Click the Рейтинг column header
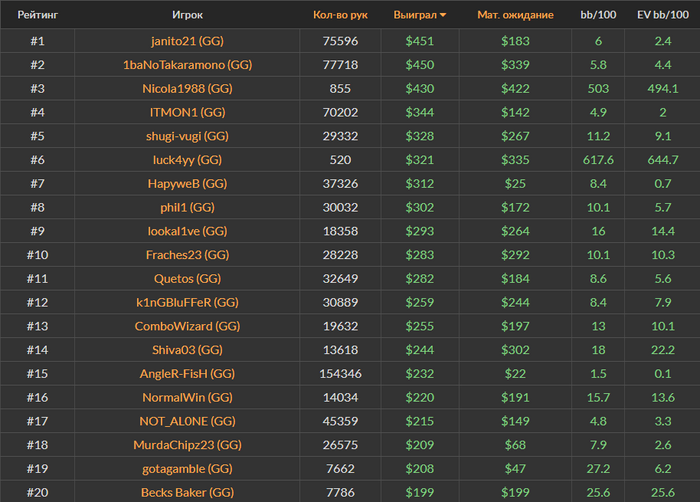Screen dimensions: 700x502 tap(37, 16)
